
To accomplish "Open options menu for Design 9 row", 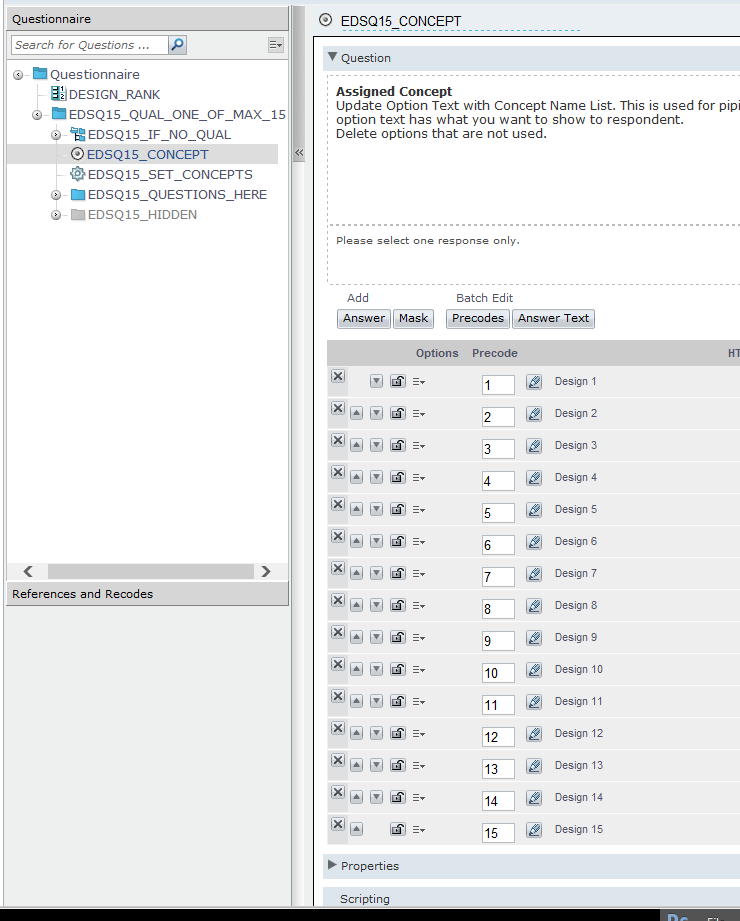I will (419, 638).
